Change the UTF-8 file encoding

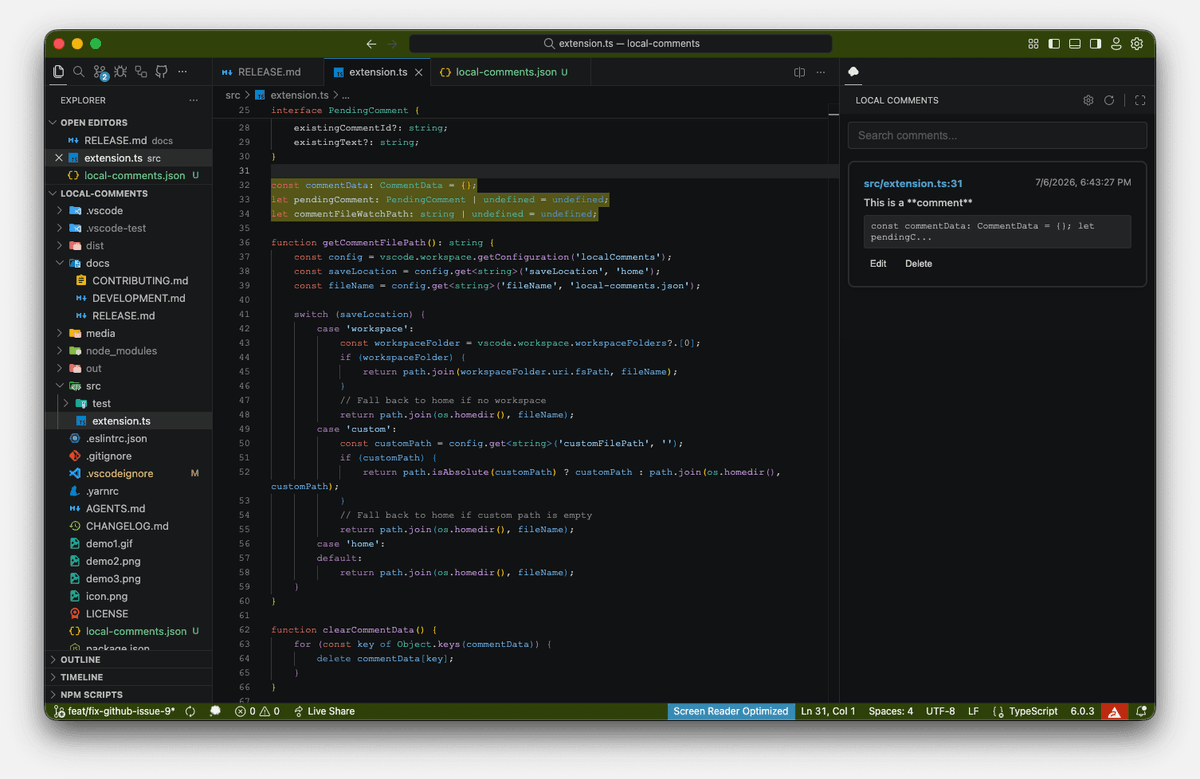(x=940, y=711)
